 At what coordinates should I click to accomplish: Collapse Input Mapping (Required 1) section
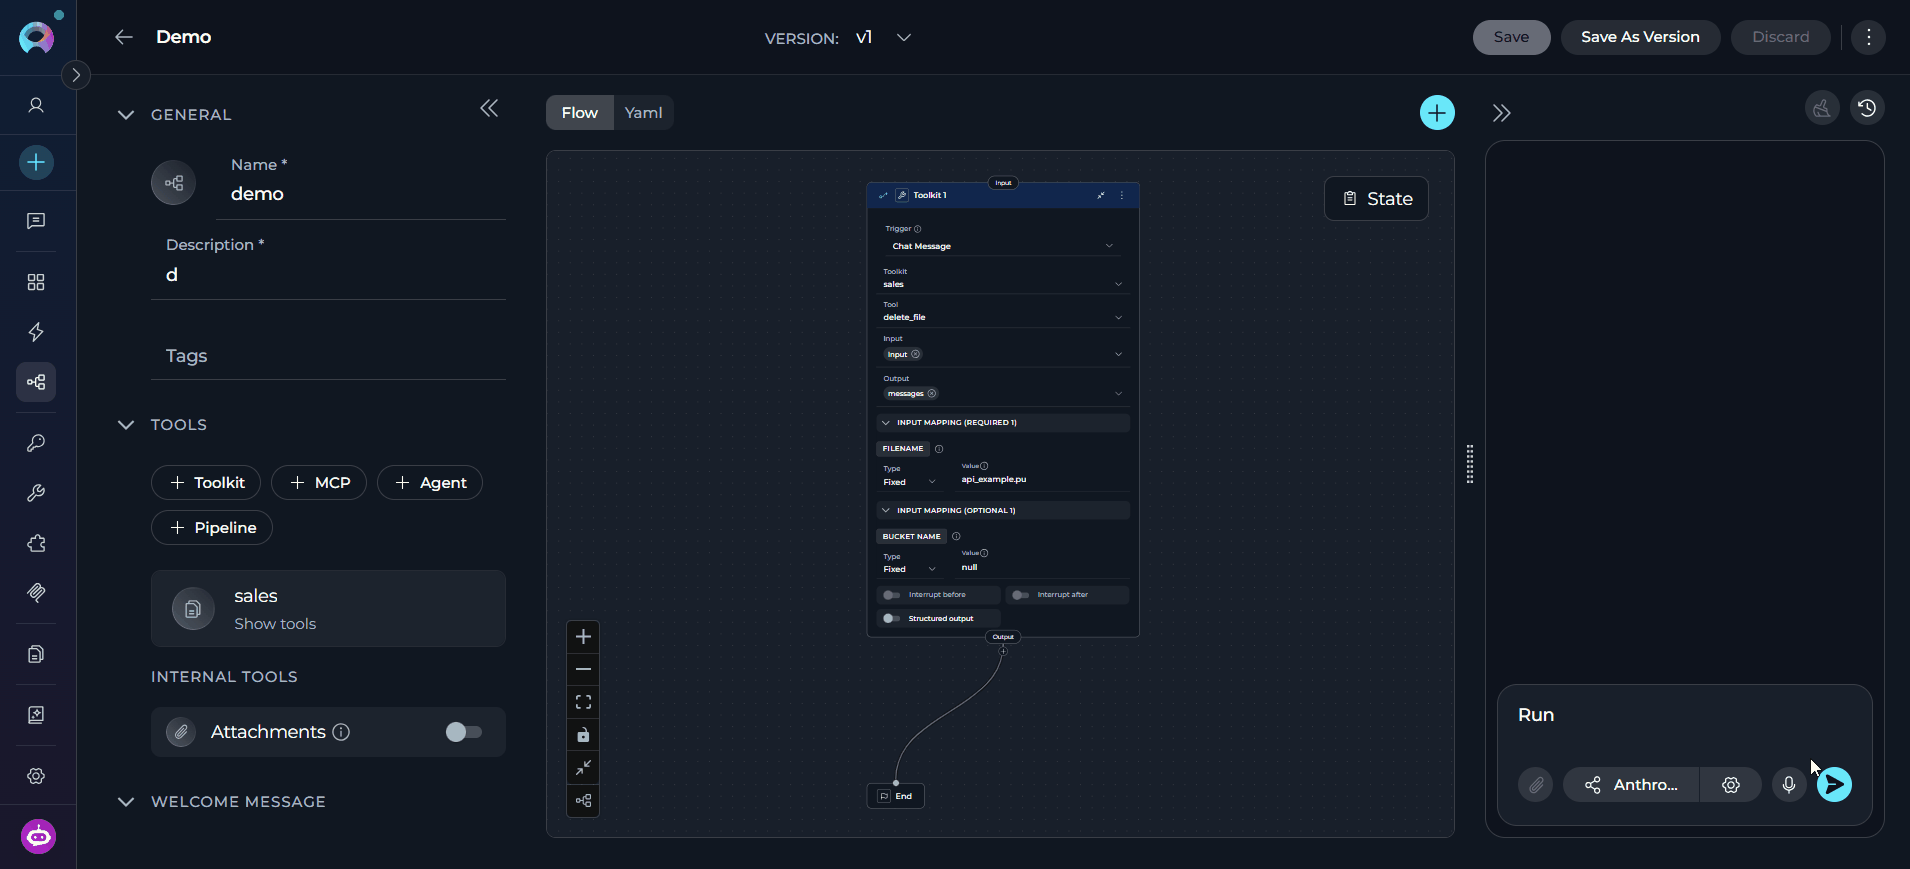point(1003,423)
